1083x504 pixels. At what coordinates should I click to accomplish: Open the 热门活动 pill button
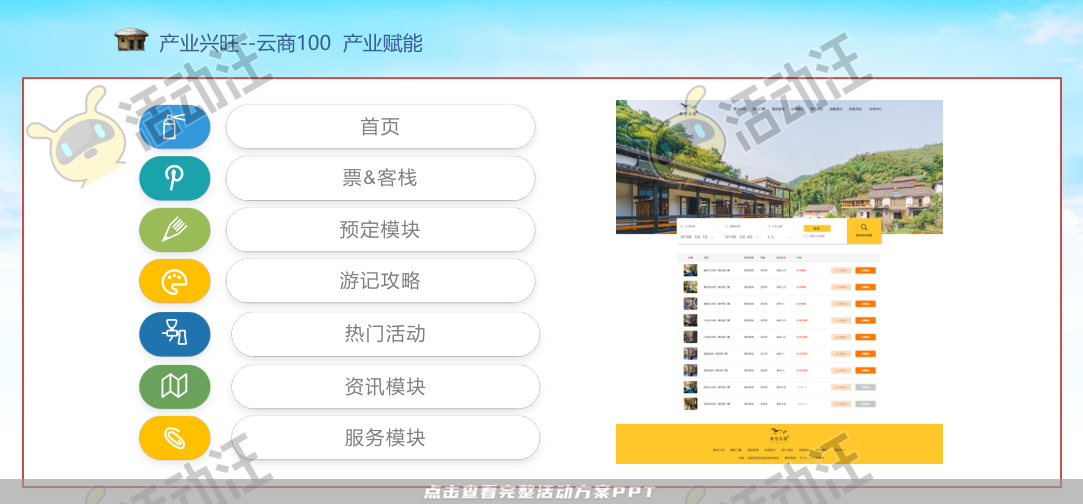pos(385,334)
